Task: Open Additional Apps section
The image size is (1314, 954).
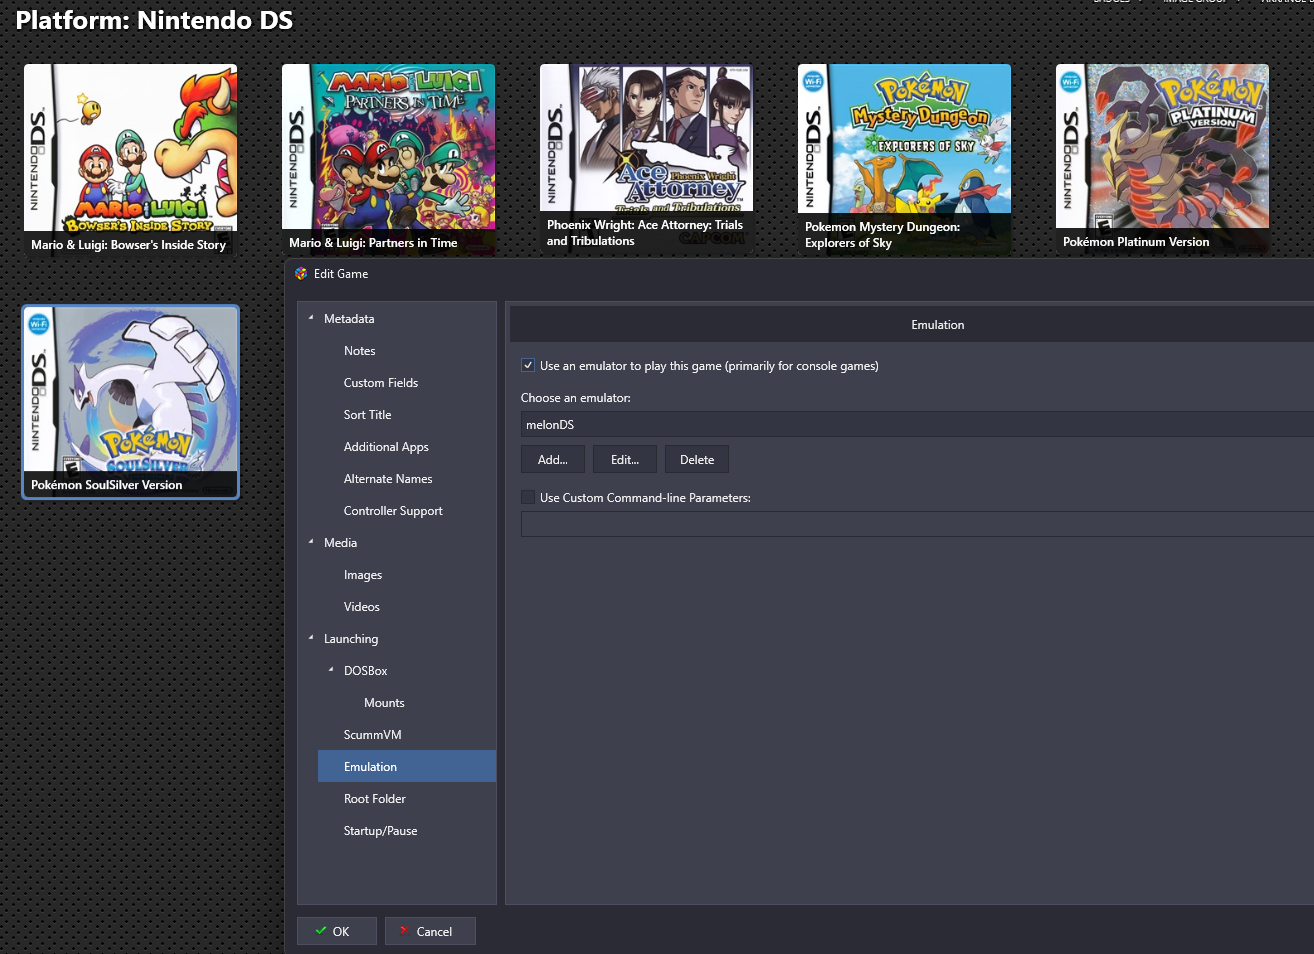Action: 386,447
